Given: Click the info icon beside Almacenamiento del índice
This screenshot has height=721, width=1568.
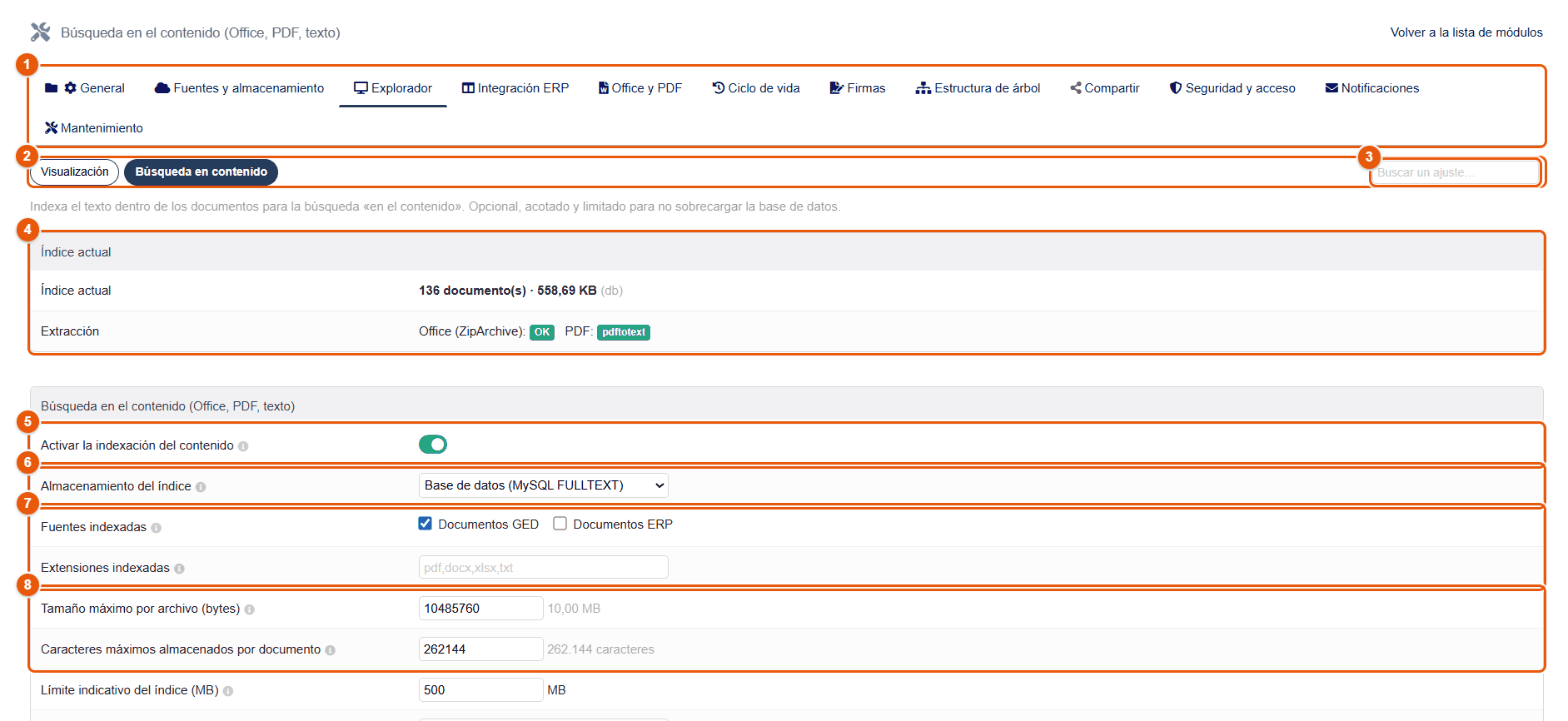Looking at the screenshot, I should coord(201,487).
